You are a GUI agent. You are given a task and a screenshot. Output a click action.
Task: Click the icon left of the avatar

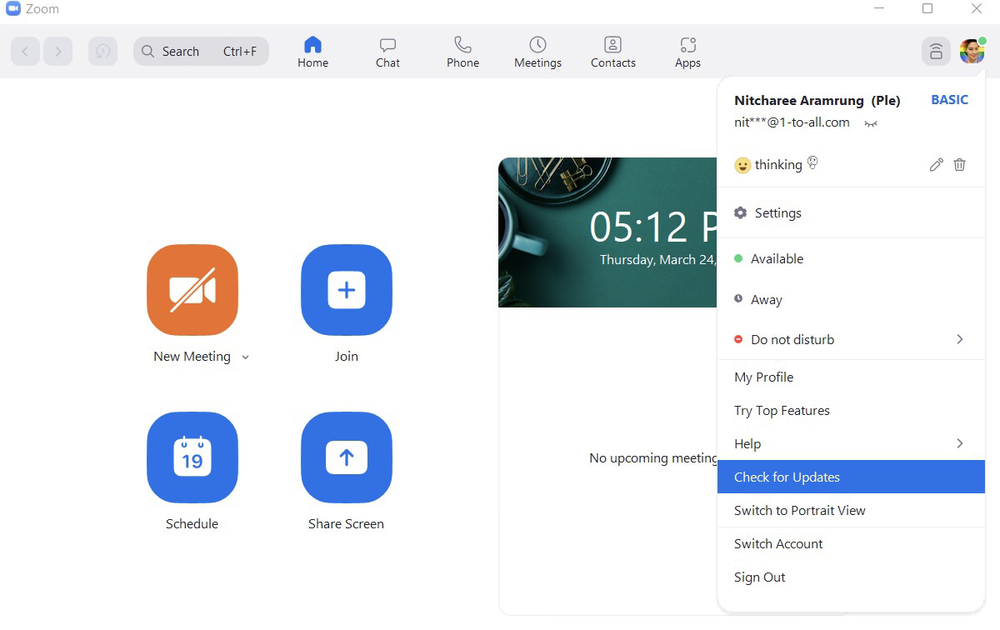pyautogui.click(x=936, y=51)
